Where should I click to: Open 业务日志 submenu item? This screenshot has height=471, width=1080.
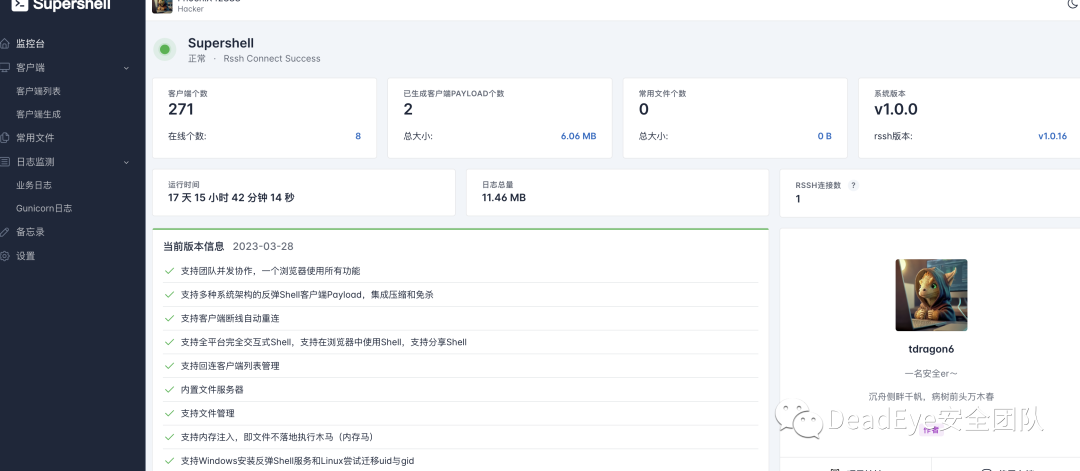pos(34,185)
